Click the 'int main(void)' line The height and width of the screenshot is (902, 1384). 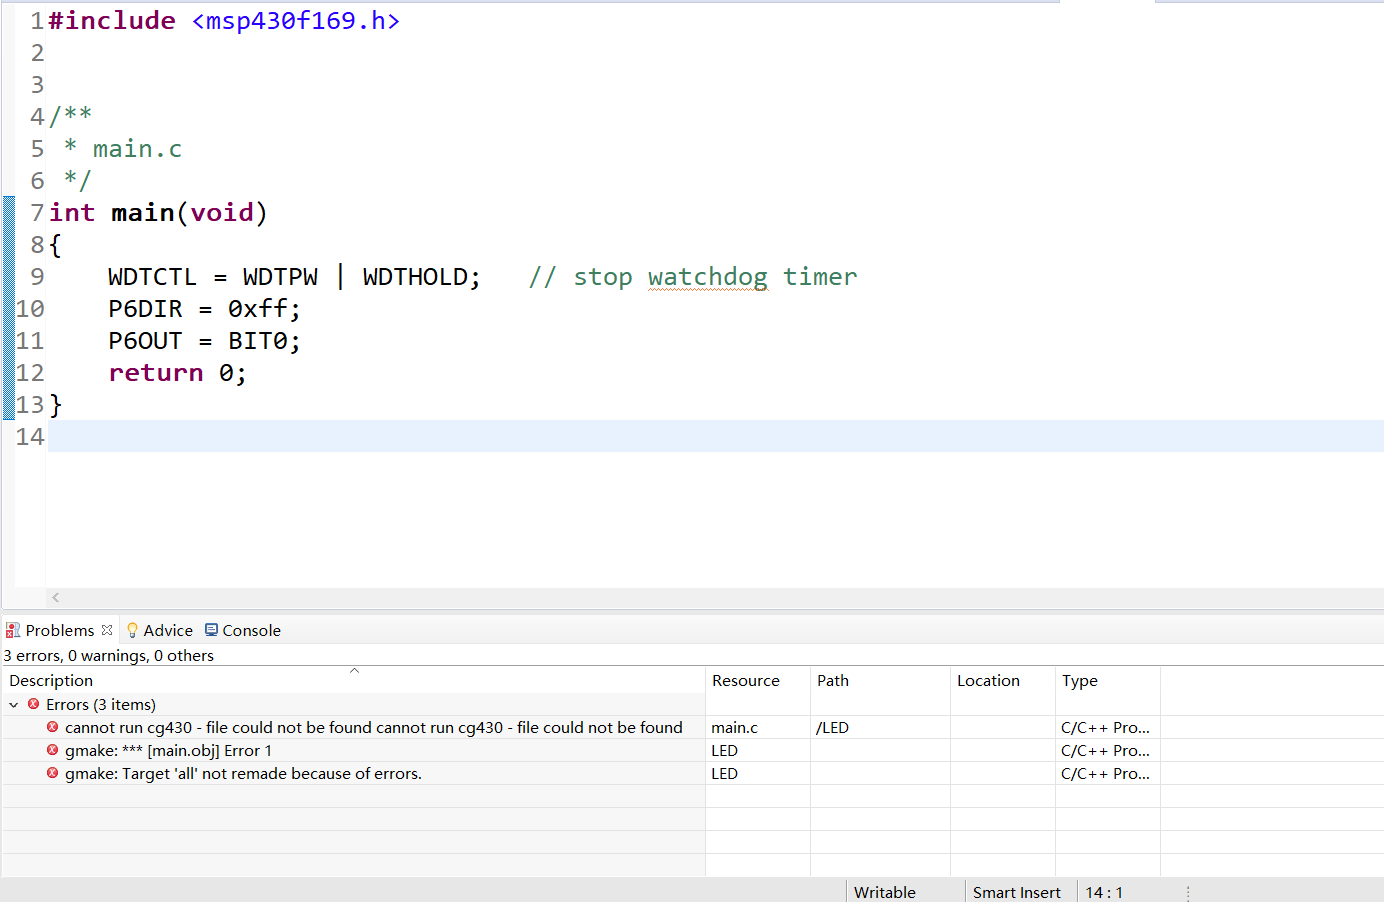158,213
